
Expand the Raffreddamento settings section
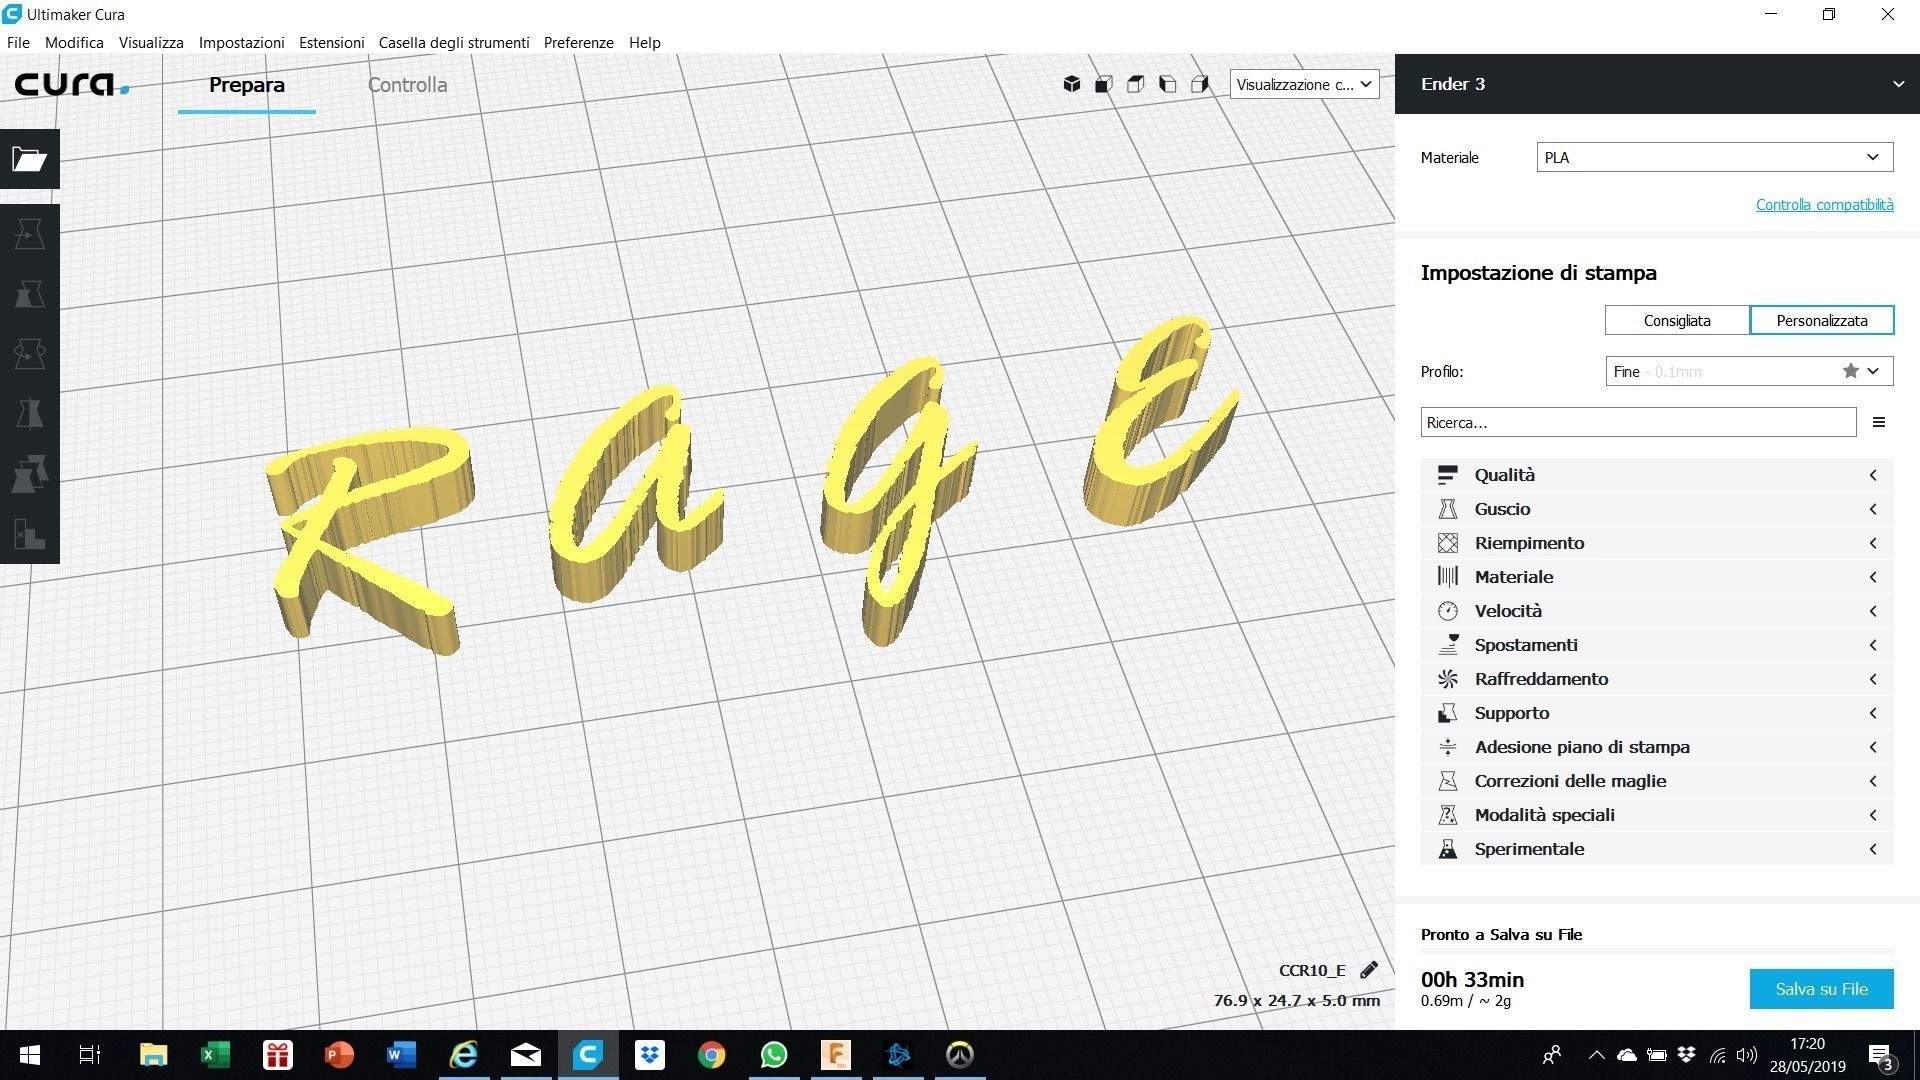pos(1657,679)
